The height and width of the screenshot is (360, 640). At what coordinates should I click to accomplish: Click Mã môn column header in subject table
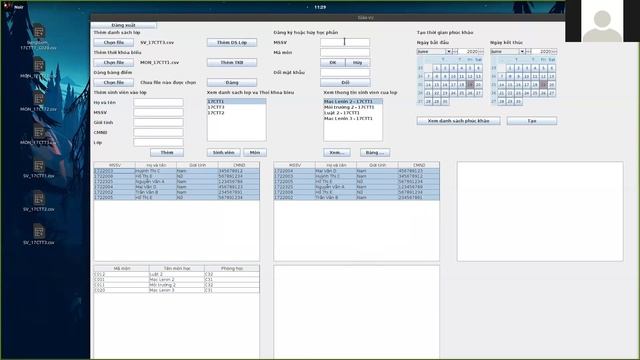tap(122, 269)
